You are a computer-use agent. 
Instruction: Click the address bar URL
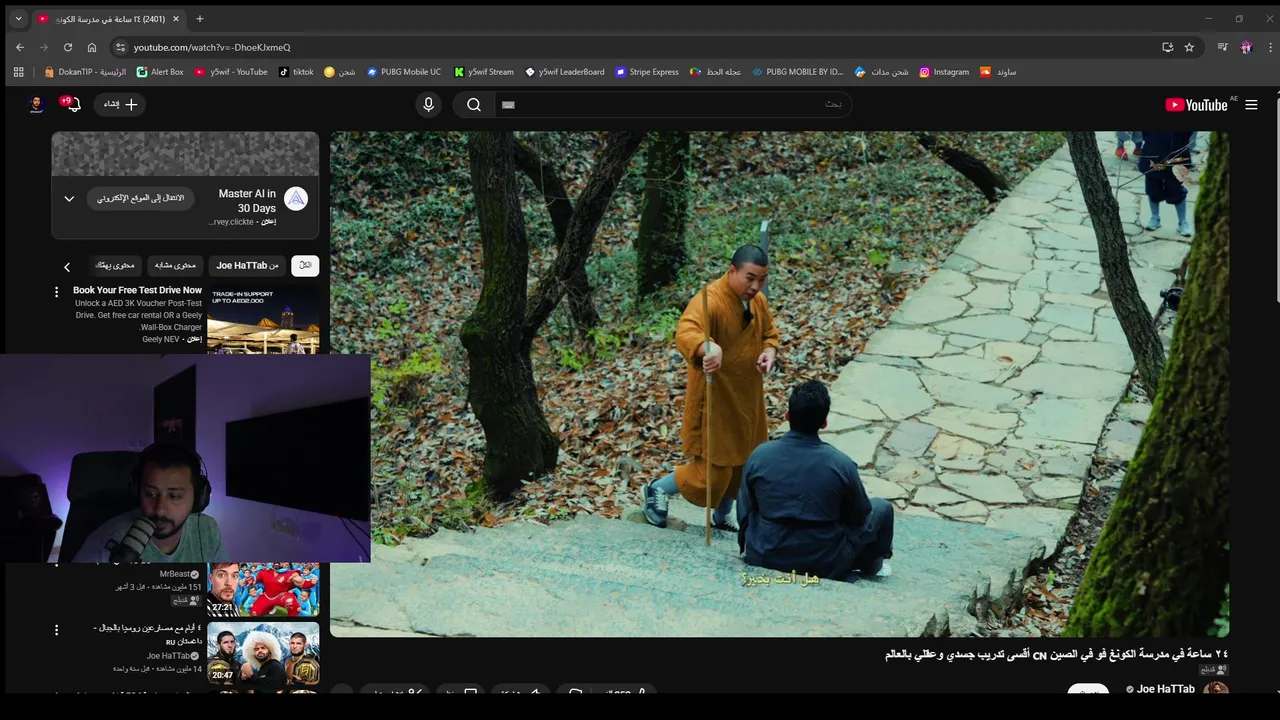tap(212, 47)
